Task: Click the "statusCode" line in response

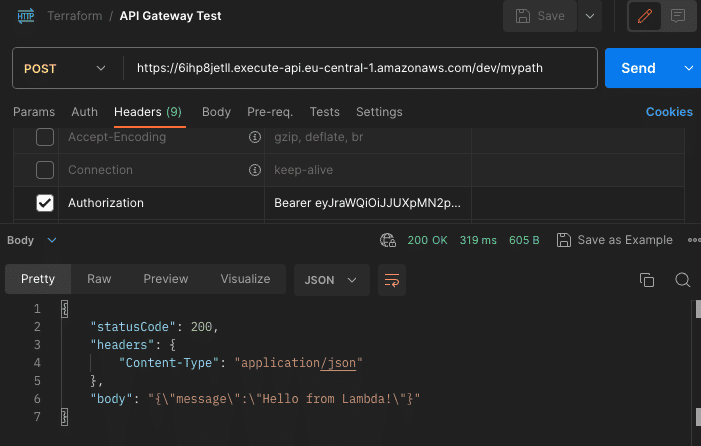Action: pos(154,327)
